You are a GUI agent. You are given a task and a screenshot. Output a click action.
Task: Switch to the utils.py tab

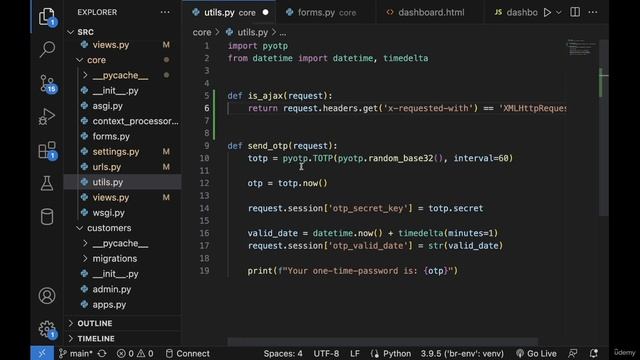229,13
